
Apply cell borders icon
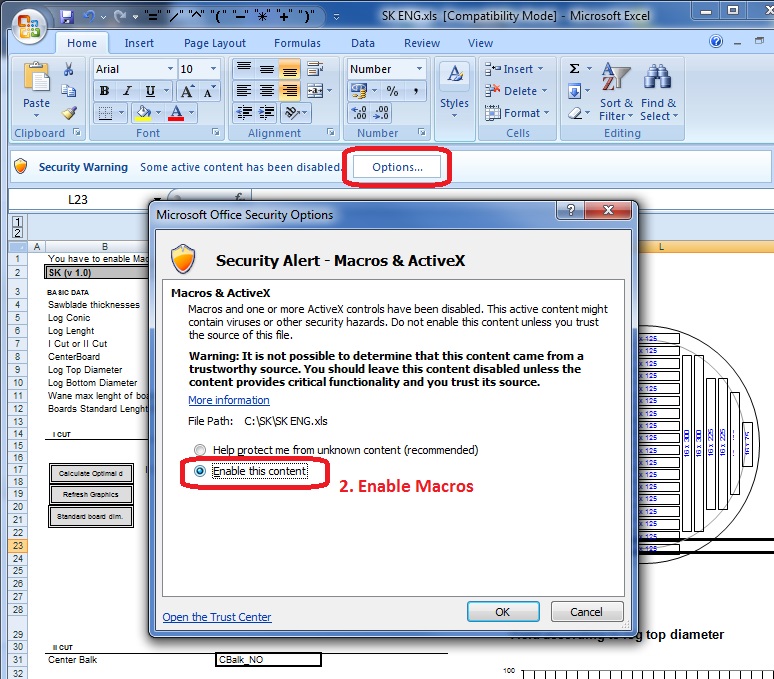(105, 113)
